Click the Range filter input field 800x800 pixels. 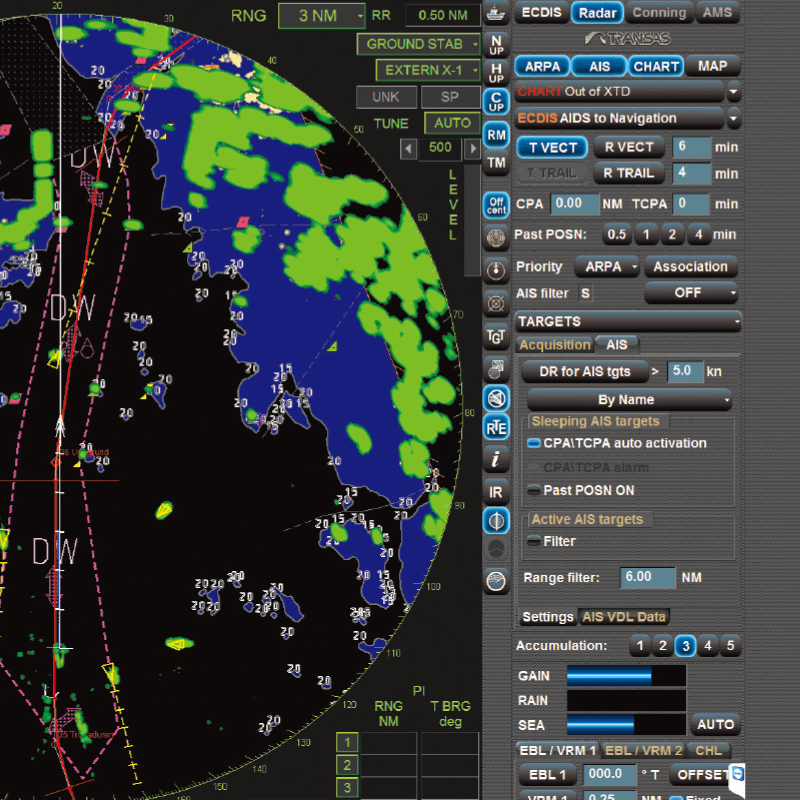647,578
